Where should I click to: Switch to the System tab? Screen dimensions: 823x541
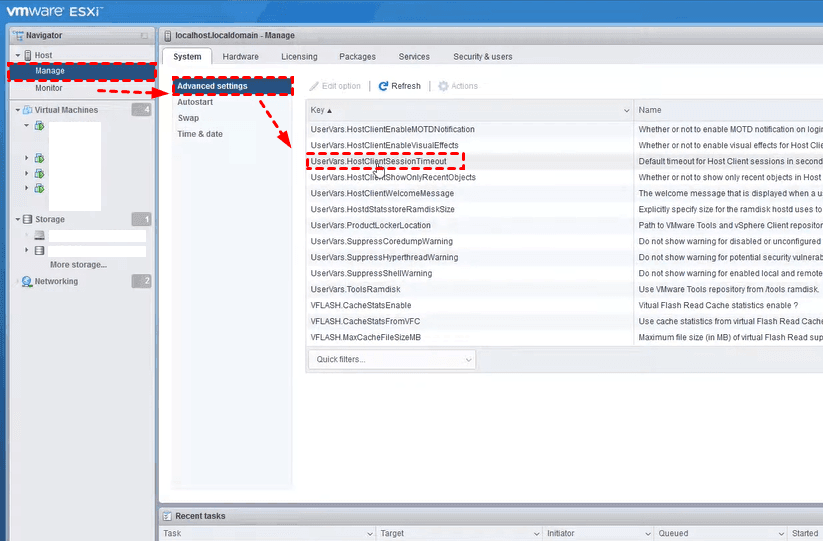pyautogui.click(x=187, y=57)
